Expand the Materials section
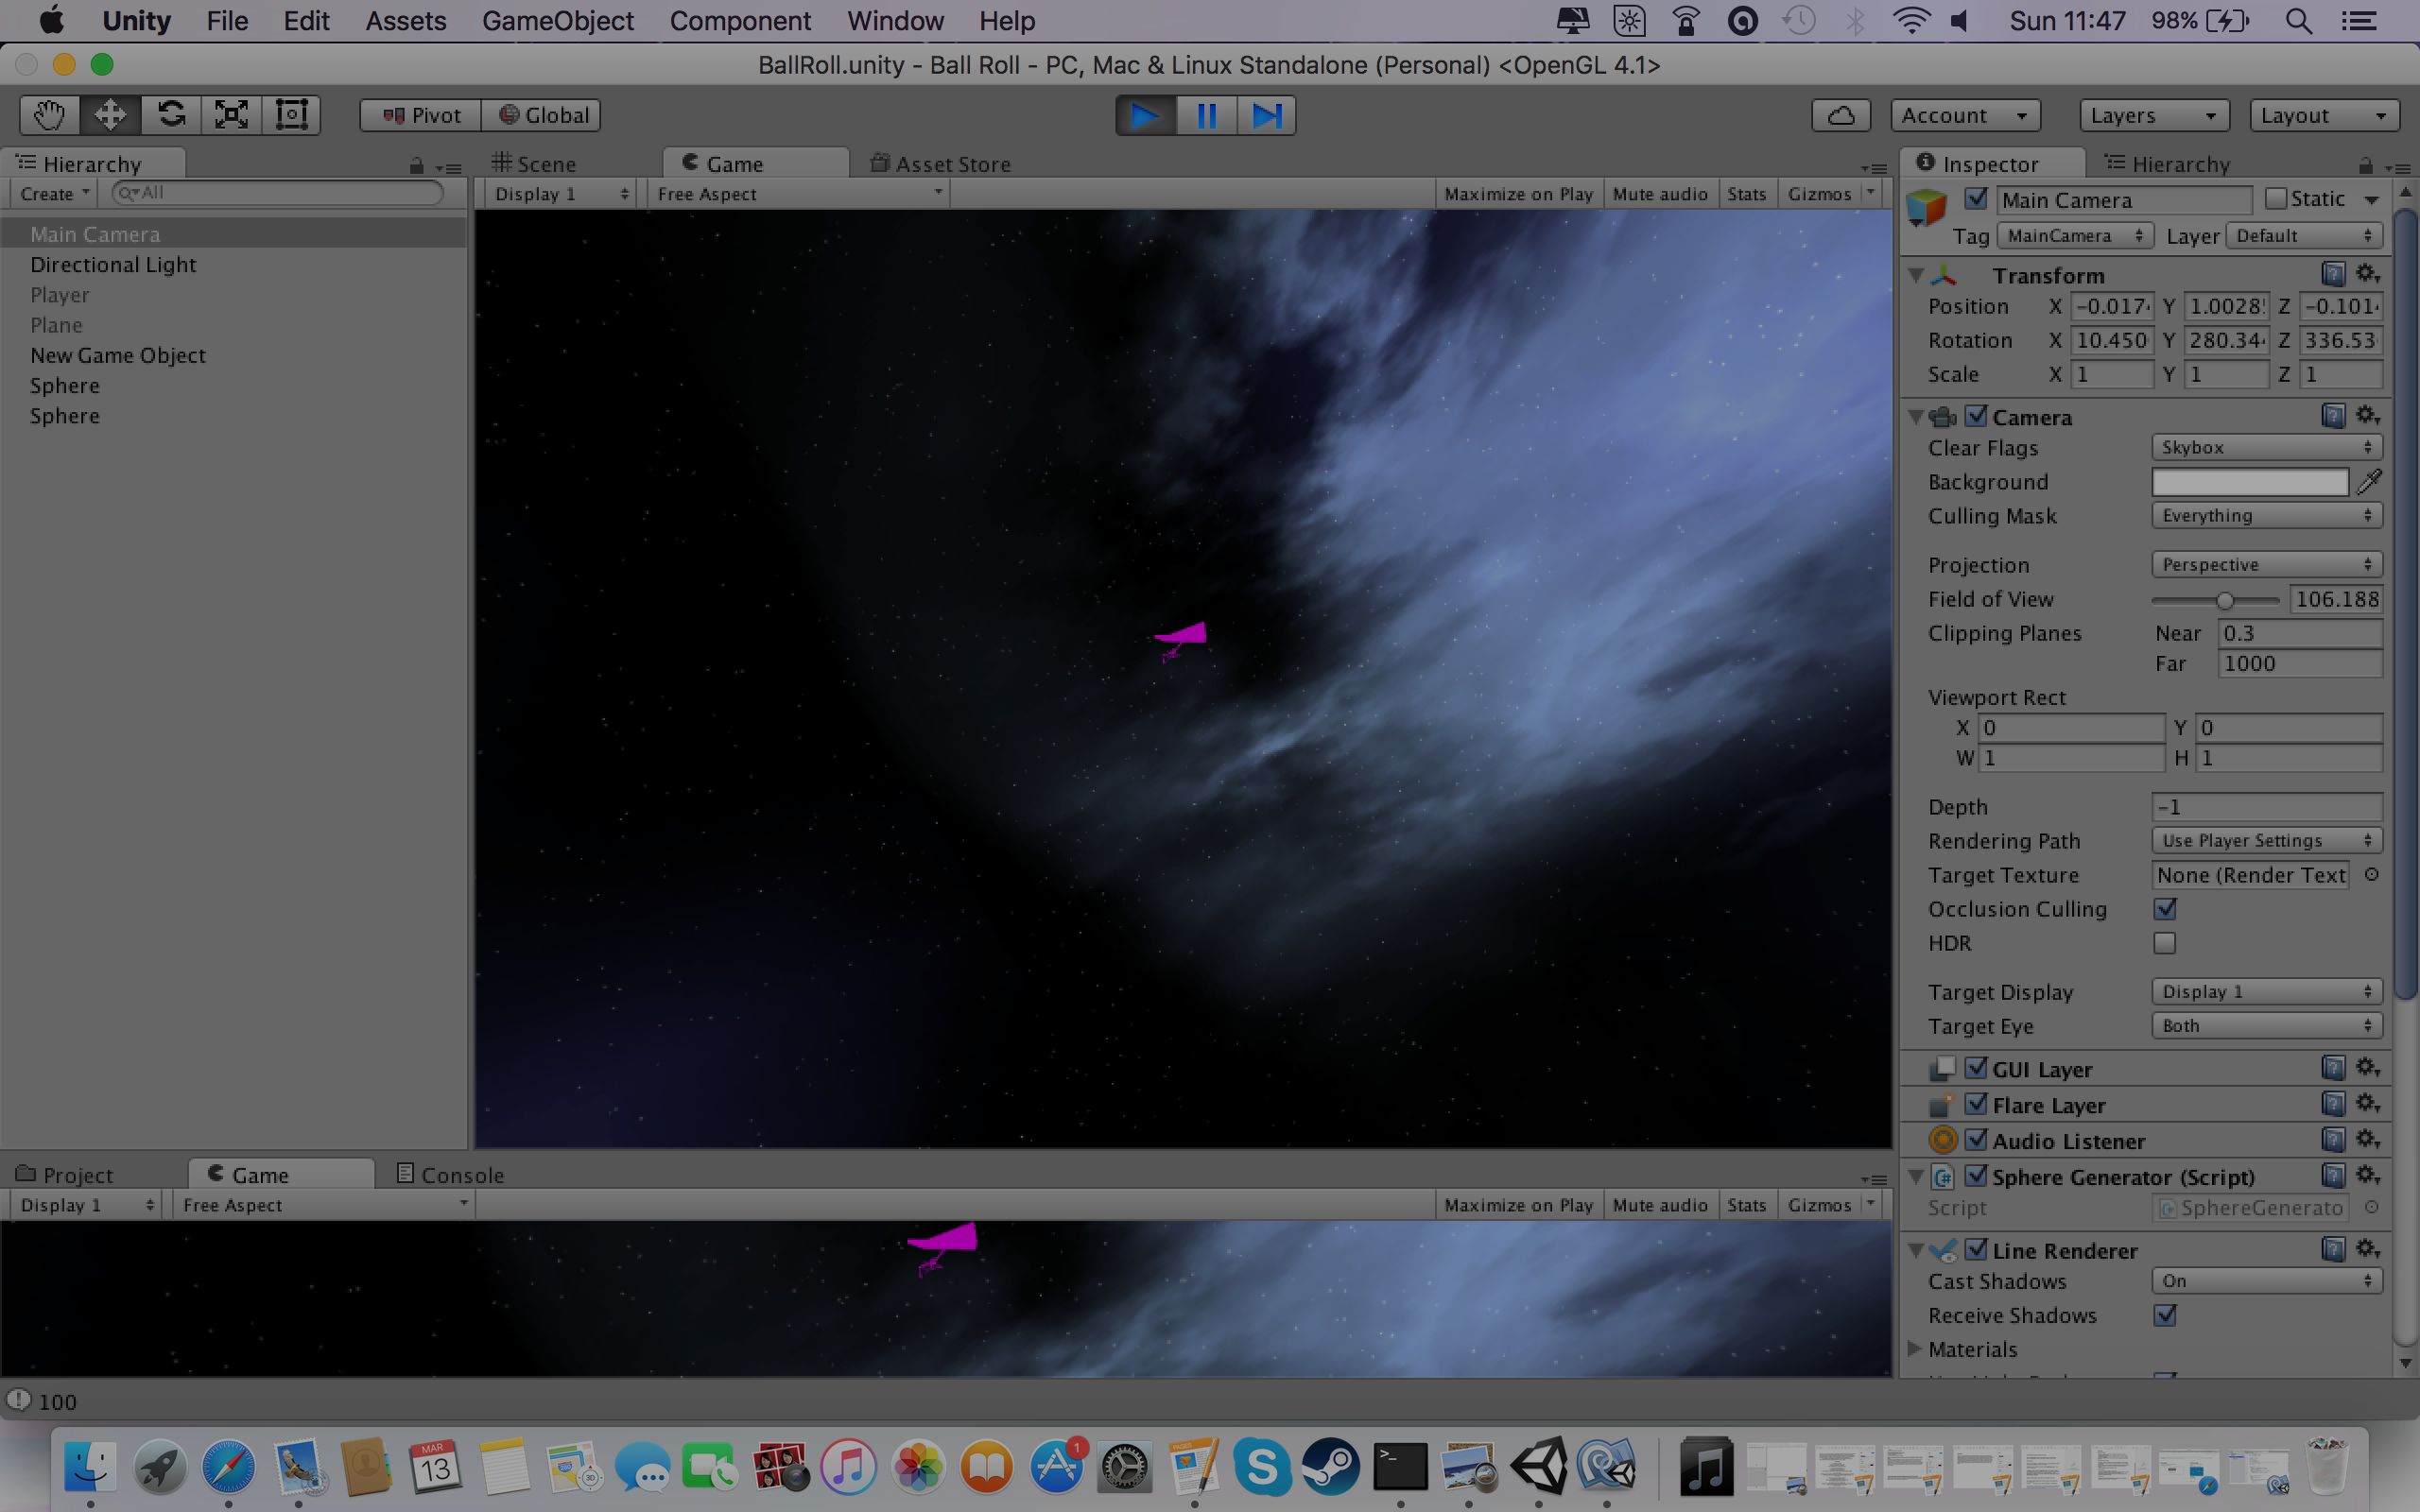 (x=1915, y=1349)
